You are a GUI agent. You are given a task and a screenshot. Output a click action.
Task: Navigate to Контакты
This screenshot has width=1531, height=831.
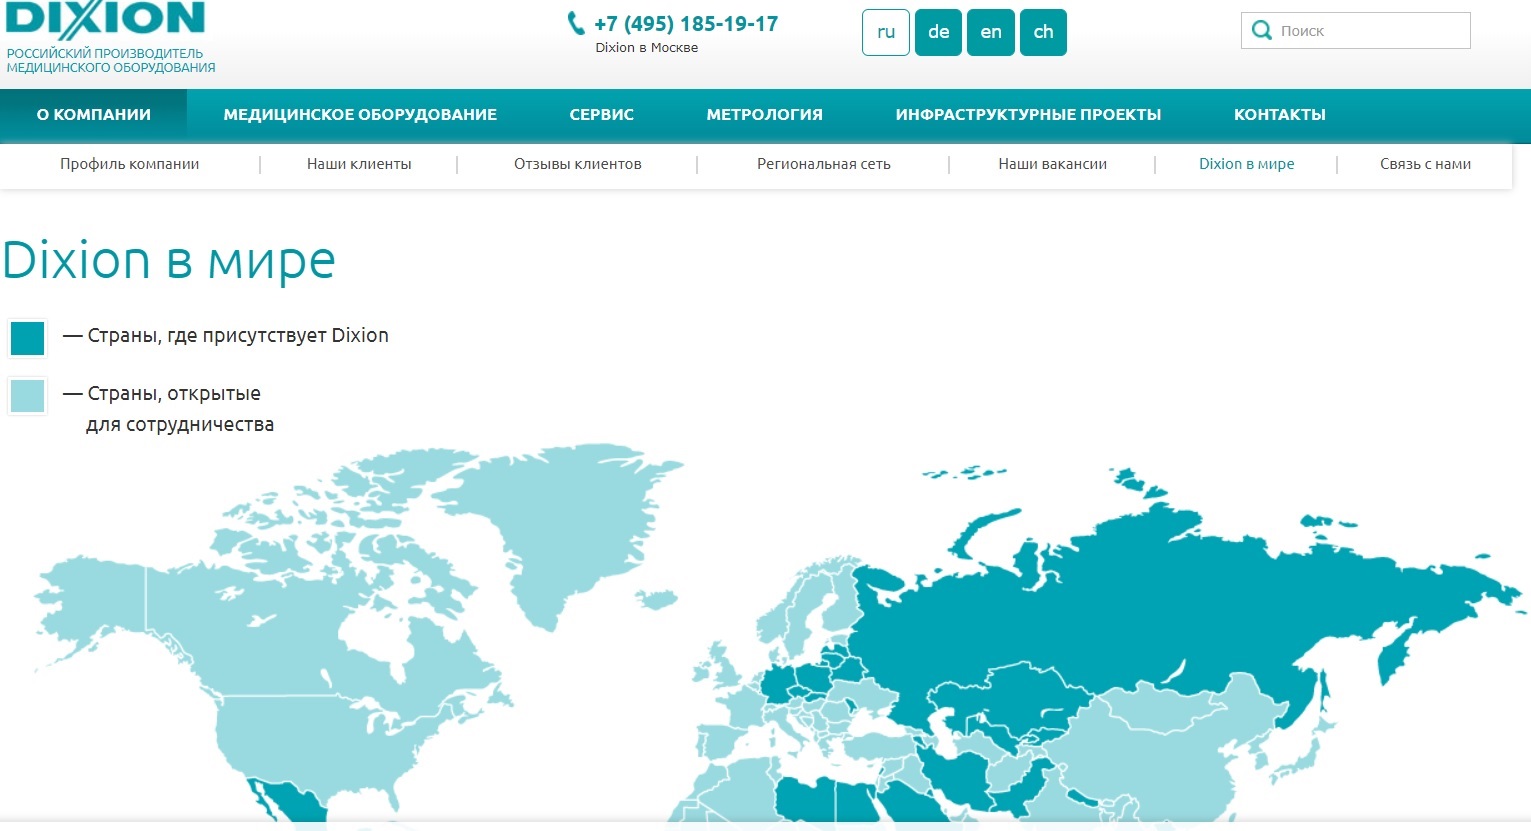pos(1279,115)
